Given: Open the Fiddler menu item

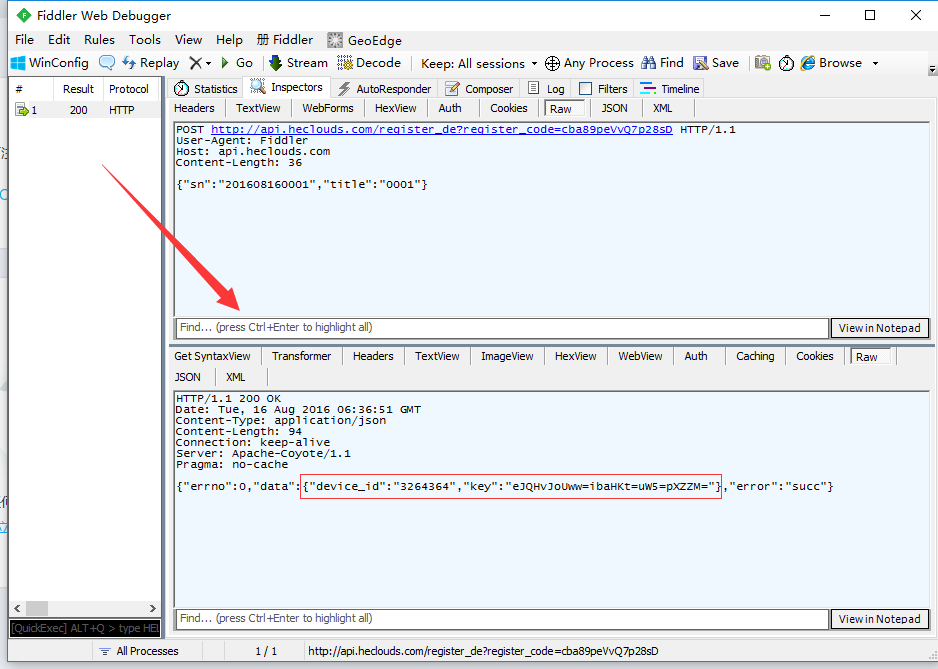Looking at the screenshot, I should 285,40.
